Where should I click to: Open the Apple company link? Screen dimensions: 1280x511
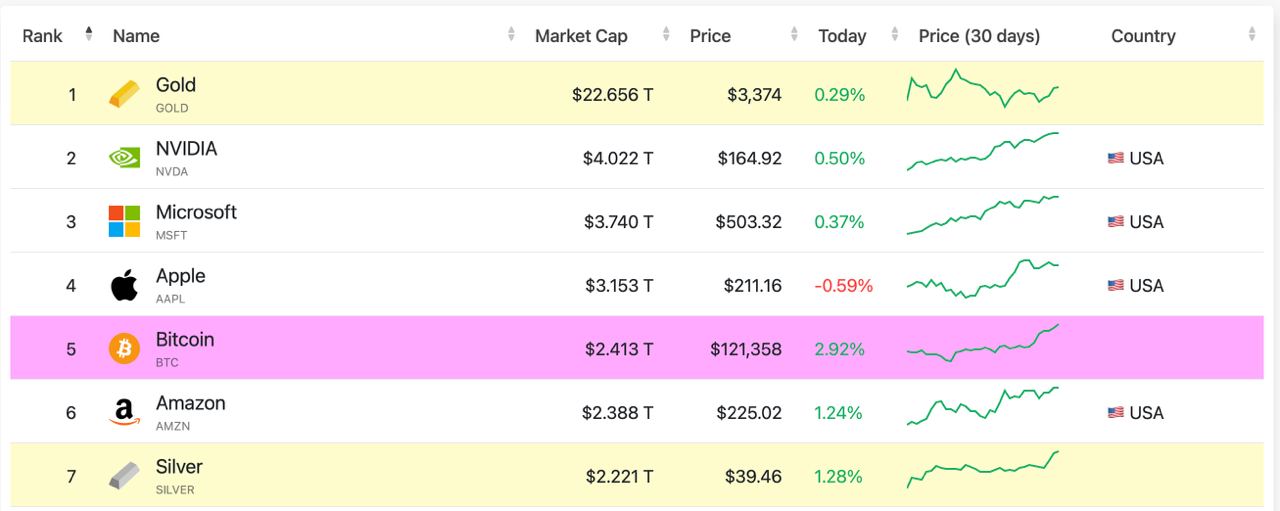(x=180, y=276)
